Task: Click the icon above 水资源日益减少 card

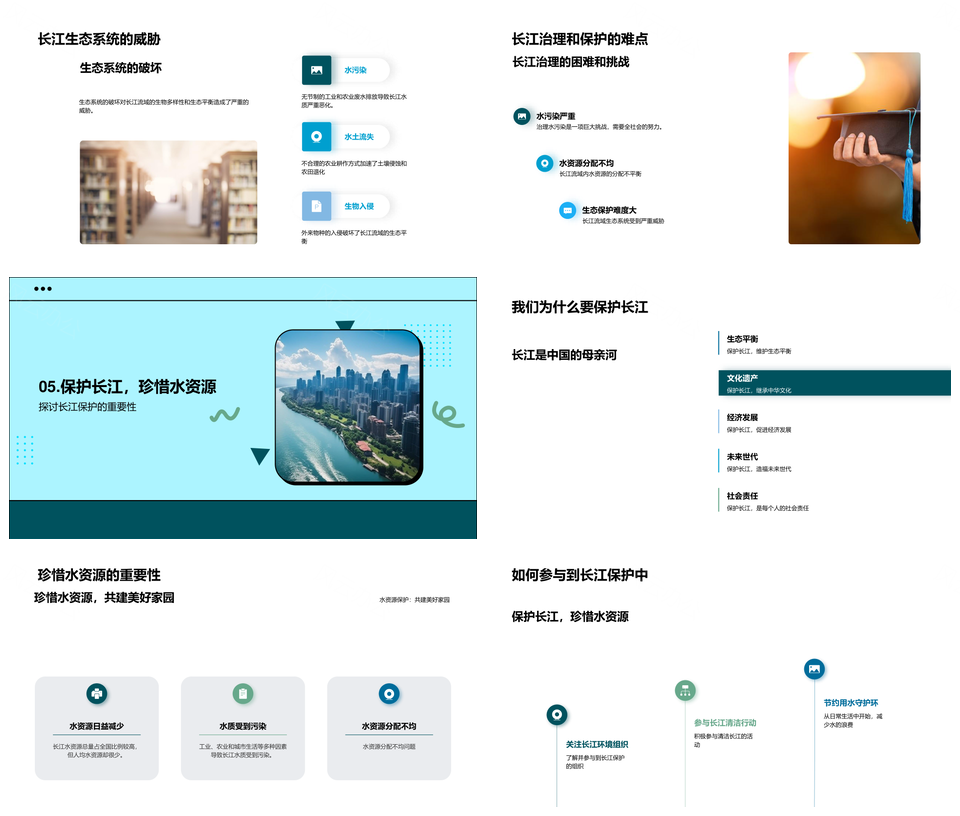Action: 96,693
